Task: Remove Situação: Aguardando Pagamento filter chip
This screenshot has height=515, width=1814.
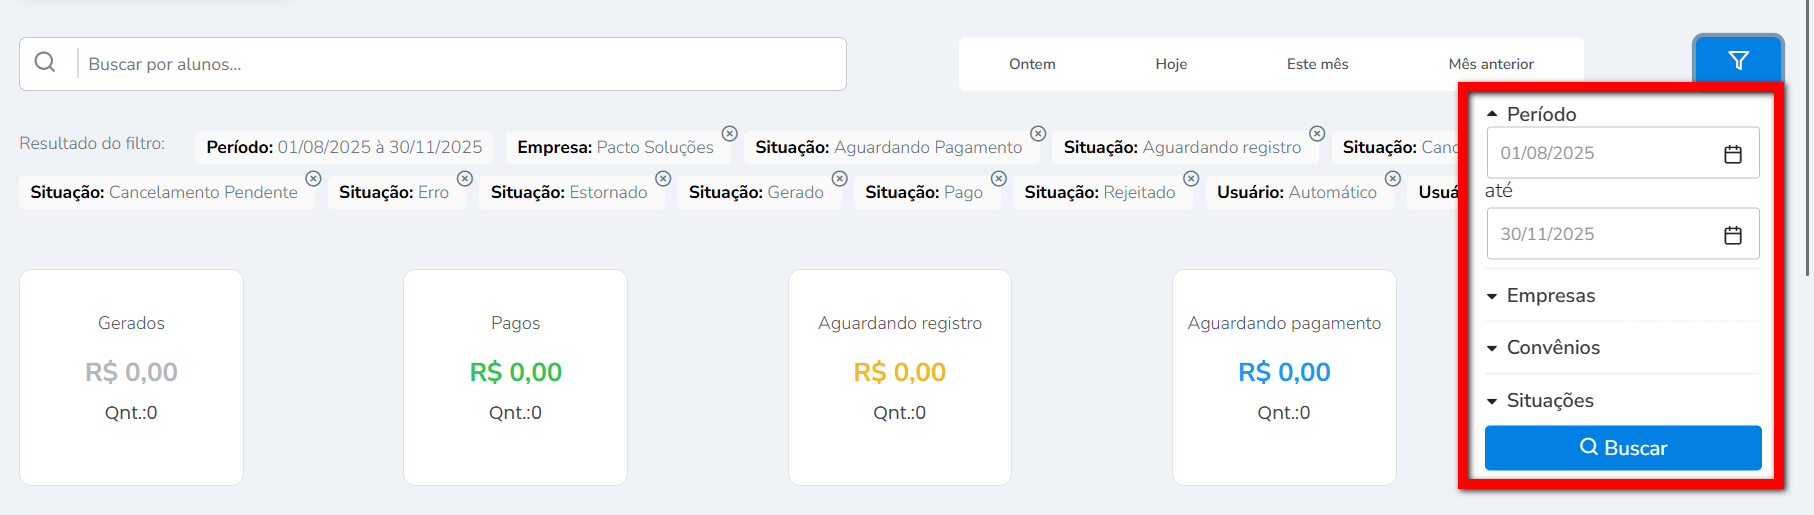Action: tap(1038, 134)
